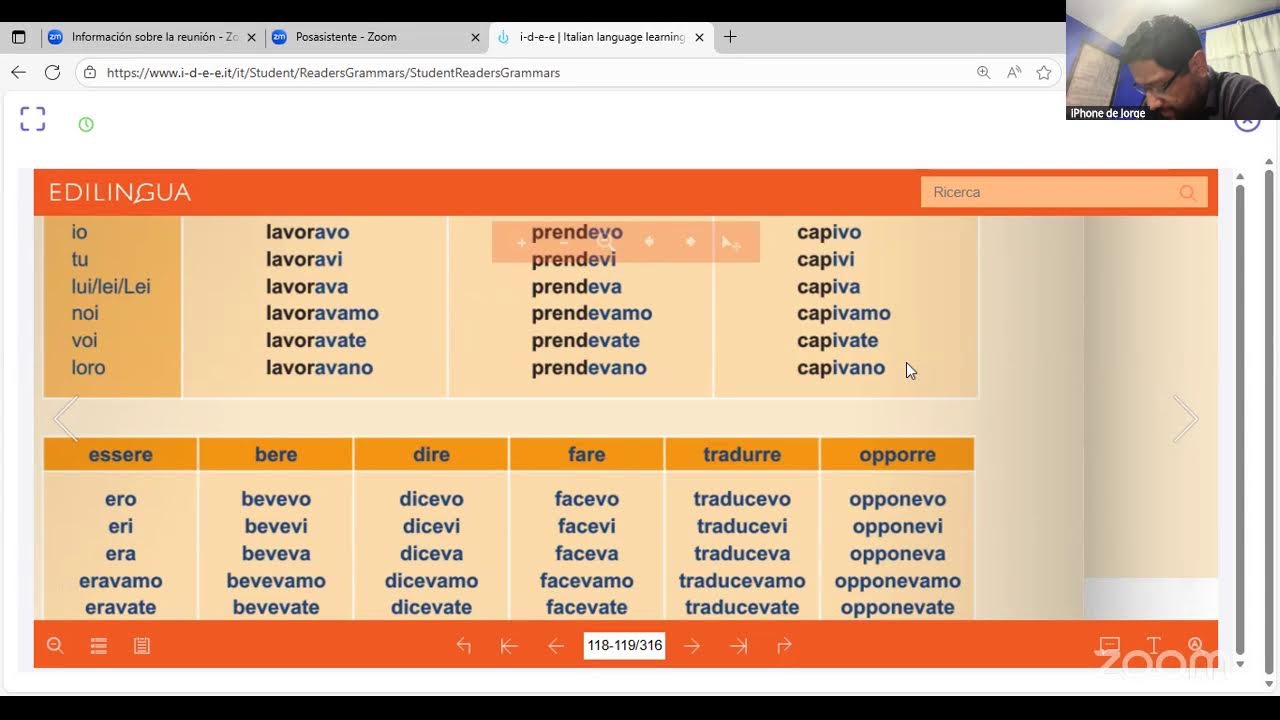Image resolution: width=1280 pixels, height=720 pixels.
Task: Jump to the first page of the book
Action: click(509, 646)
